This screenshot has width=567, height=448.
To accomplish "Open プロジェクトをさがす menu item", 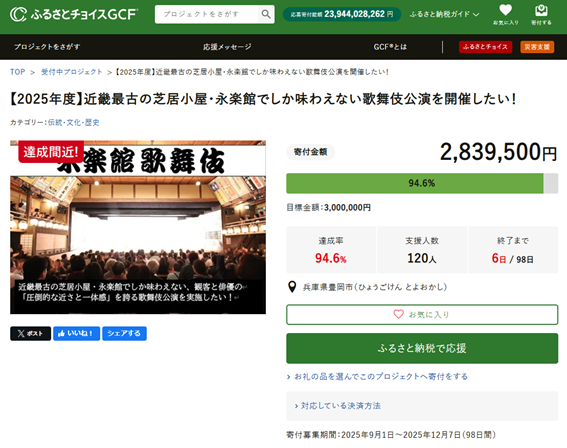I will pyautogui.click(x=47, y=47).
